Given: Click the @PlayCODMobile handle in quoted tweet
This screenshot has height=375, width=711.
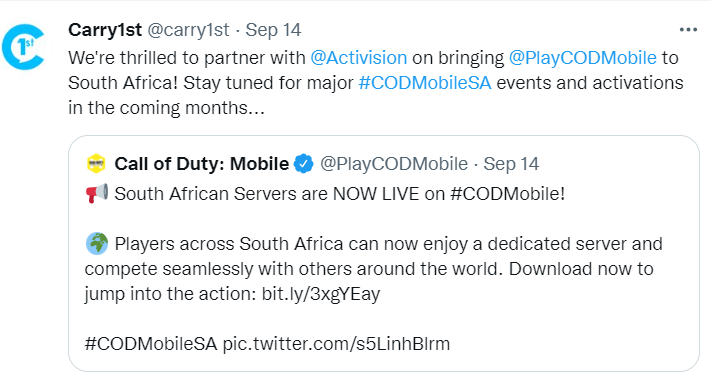Looking at the screenshot, I should [x=394, y=164].
